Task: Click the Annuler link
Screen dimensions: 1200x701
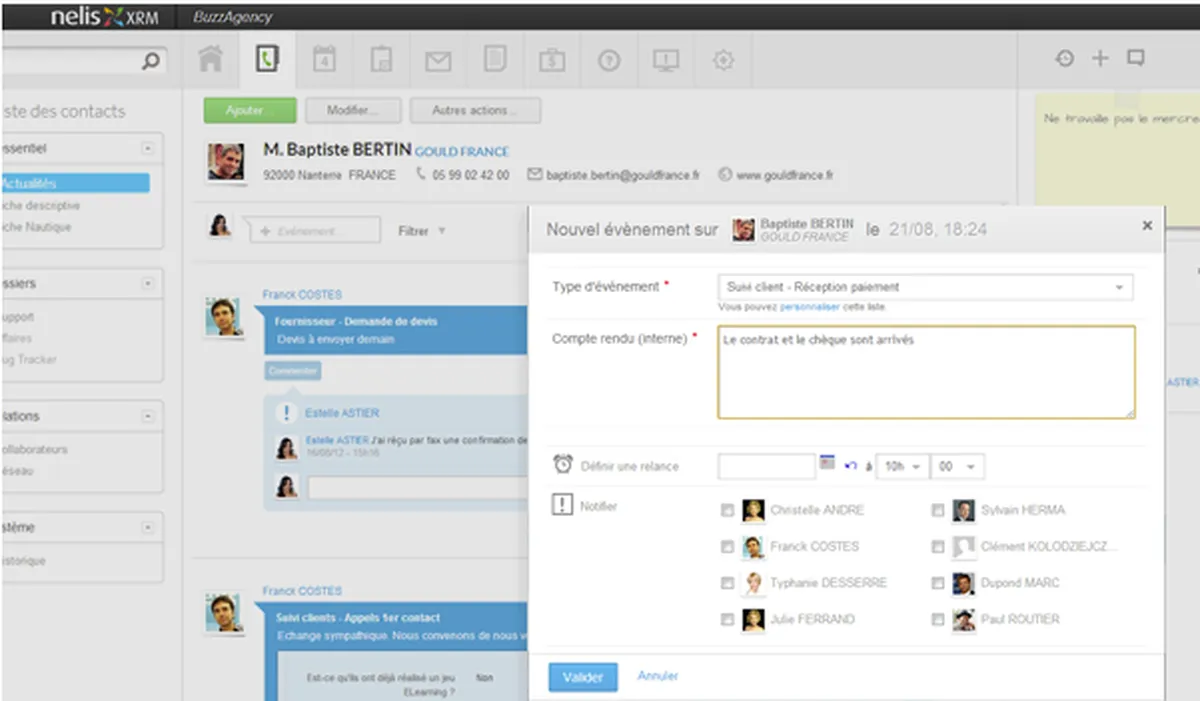Action: (658, 676)
